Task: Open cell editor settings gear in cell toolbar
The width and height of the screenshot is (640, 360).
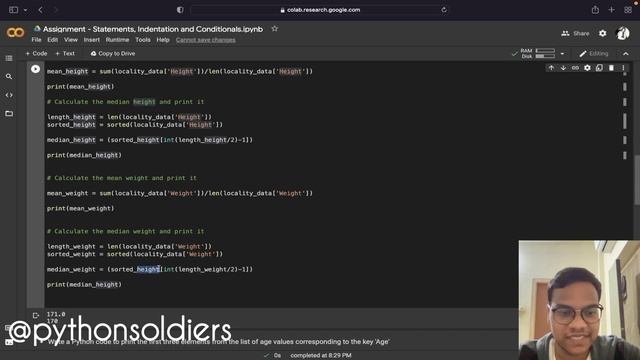Action: (x=587, y=68)
